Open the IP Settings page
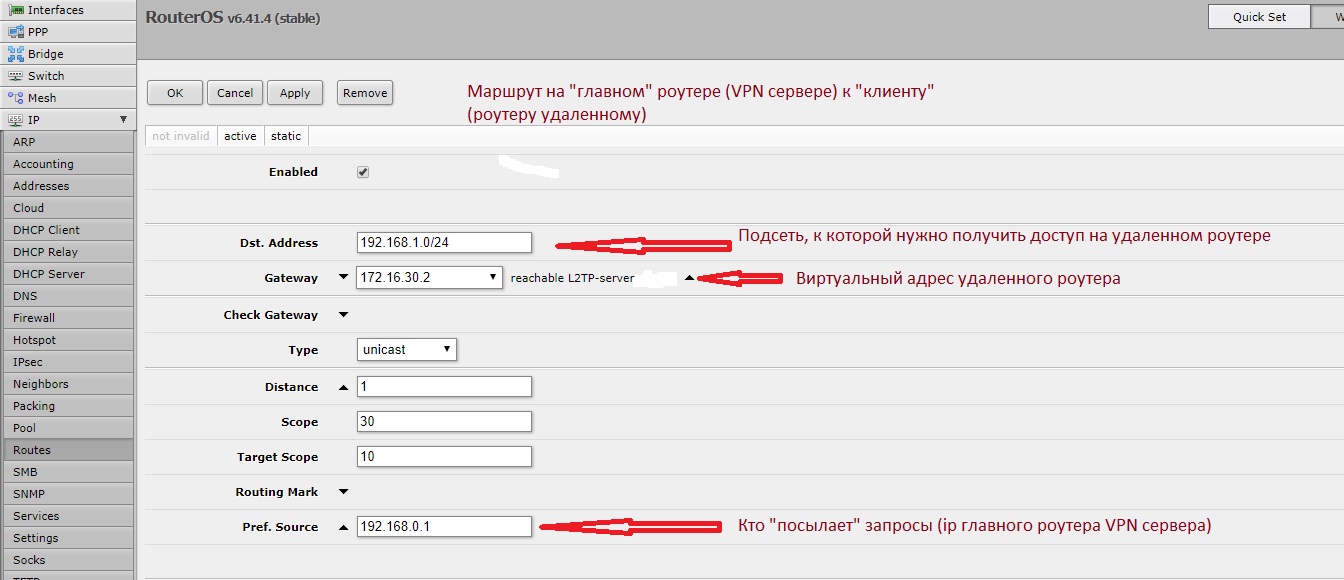The image size is (1344, 580). click(x=69, y=538)
